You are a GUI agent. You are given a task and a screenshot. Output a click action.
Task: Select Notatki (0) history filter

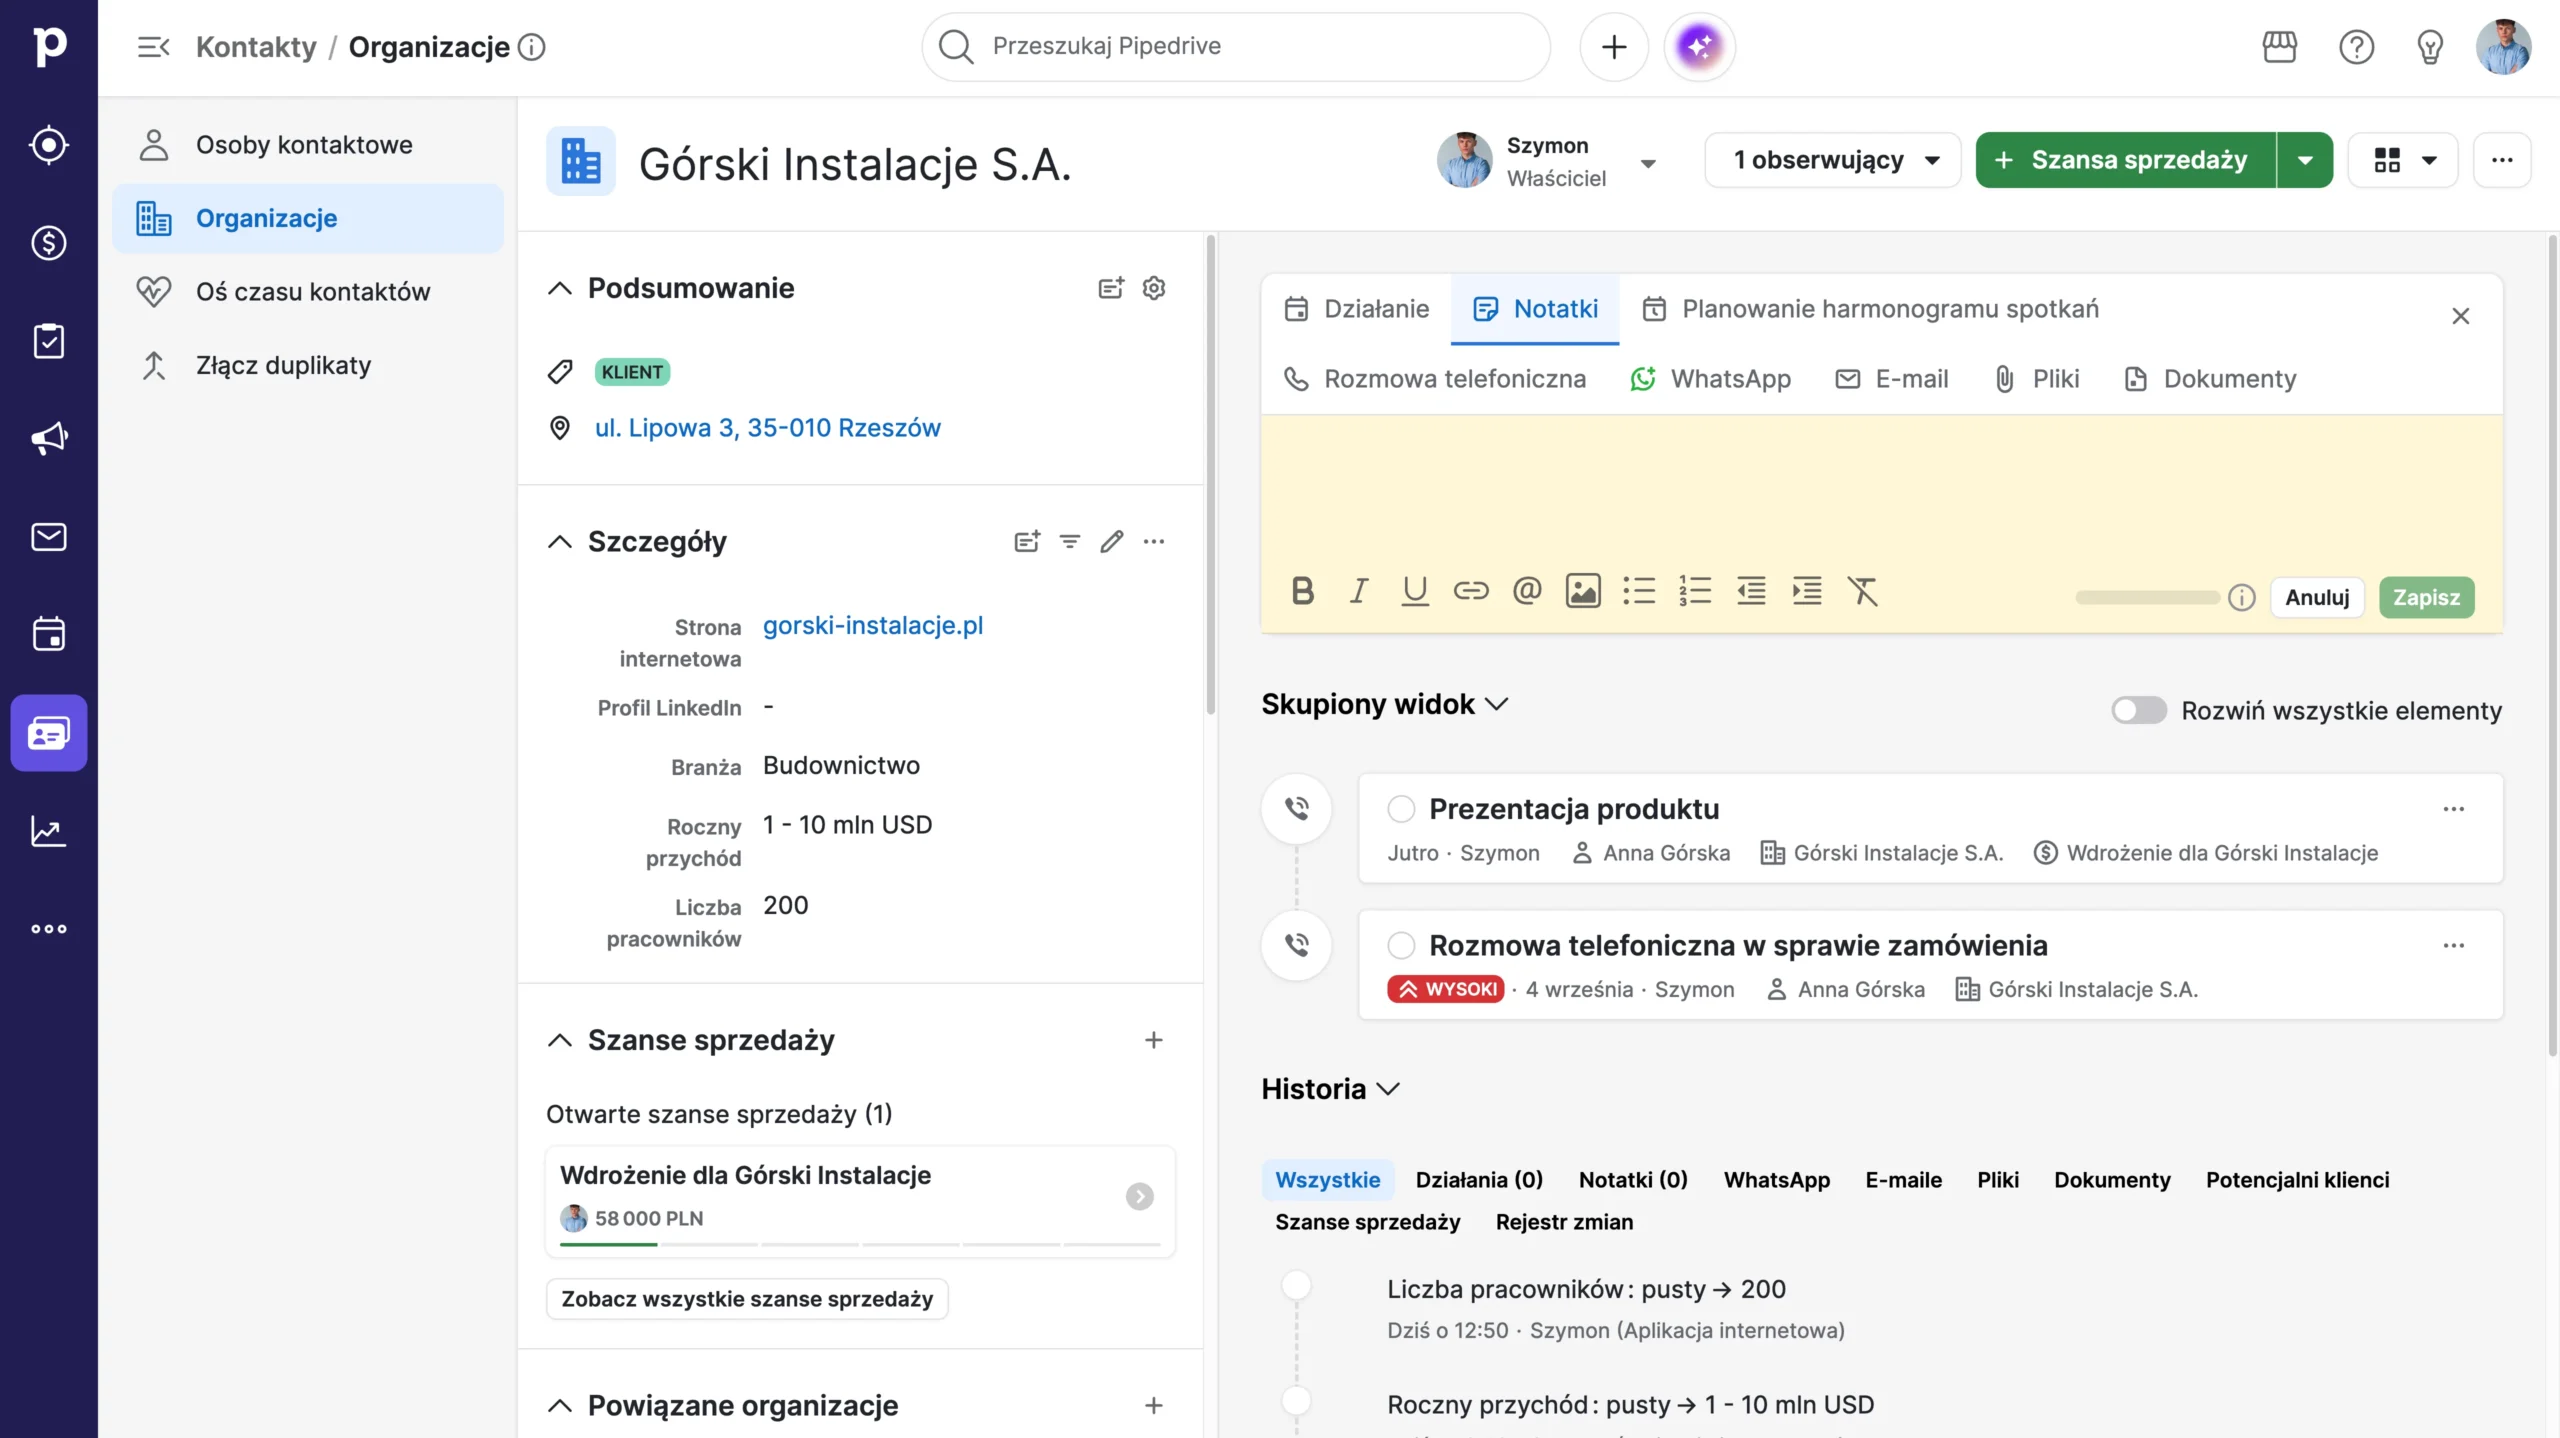tap(1632, 1180)
